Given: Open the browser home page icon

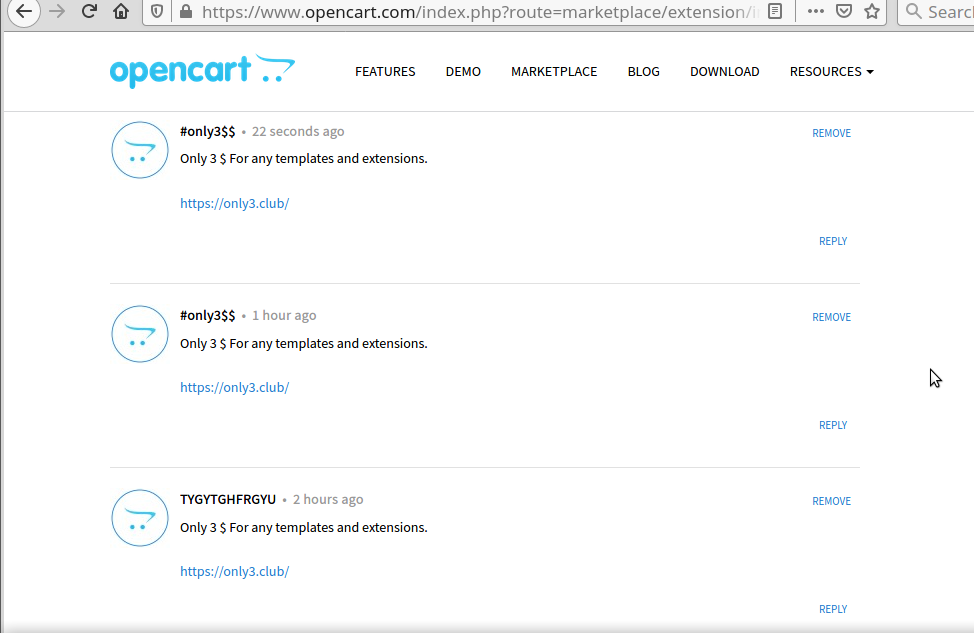Looking at the screenshot, I should click(x=121, y=11).
